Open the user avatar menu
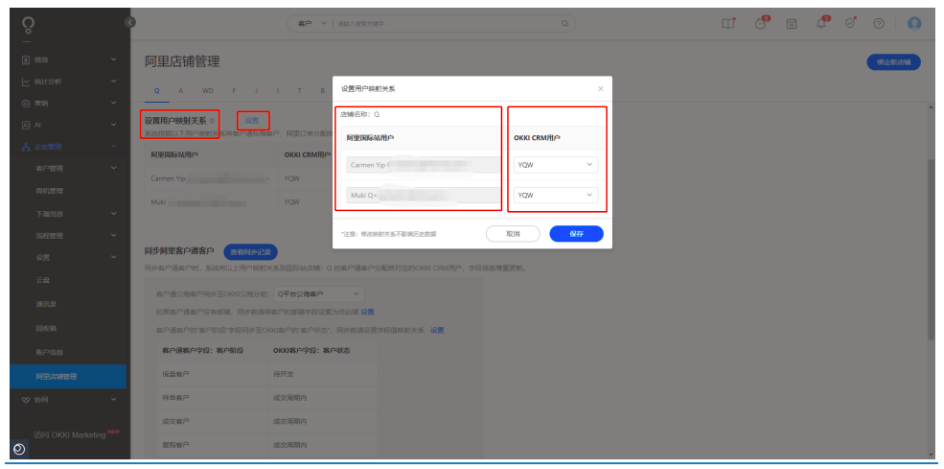The image size is (944, 469). [x=914, y=23]
